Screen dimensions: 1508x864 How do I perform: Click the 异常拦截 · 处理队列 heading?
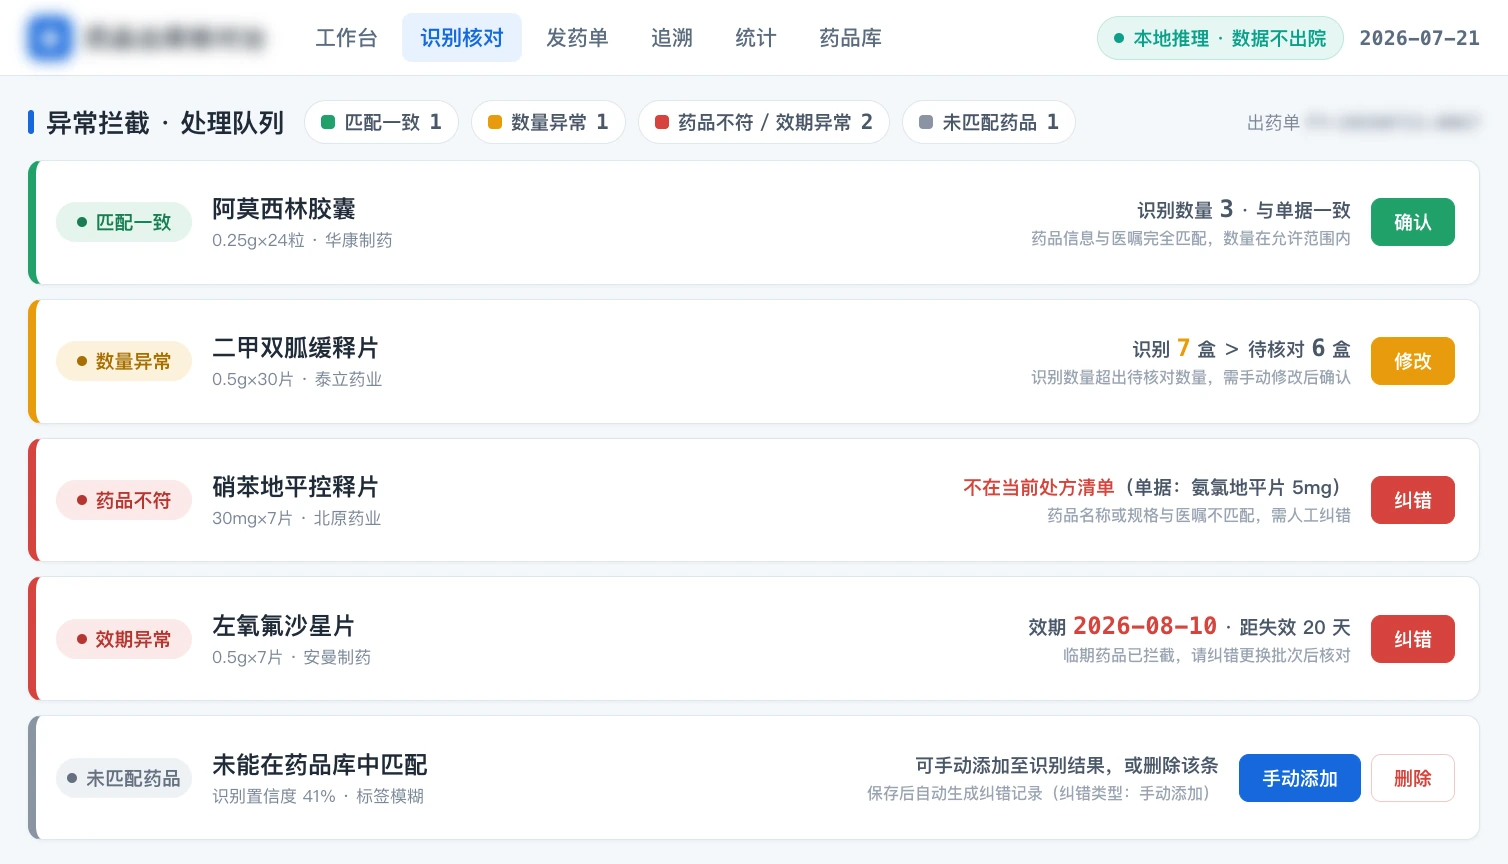pos(165,123)
